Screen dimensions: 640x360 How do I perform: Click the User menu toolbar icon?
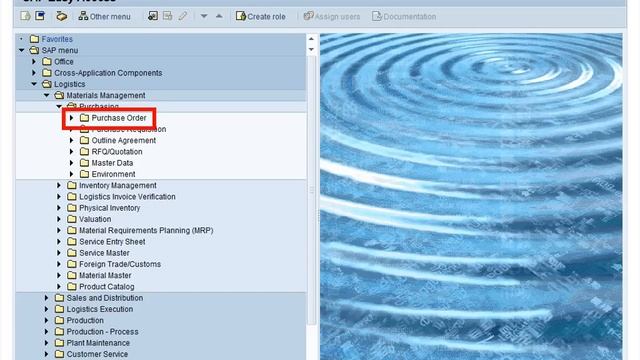tap(25, 16)
